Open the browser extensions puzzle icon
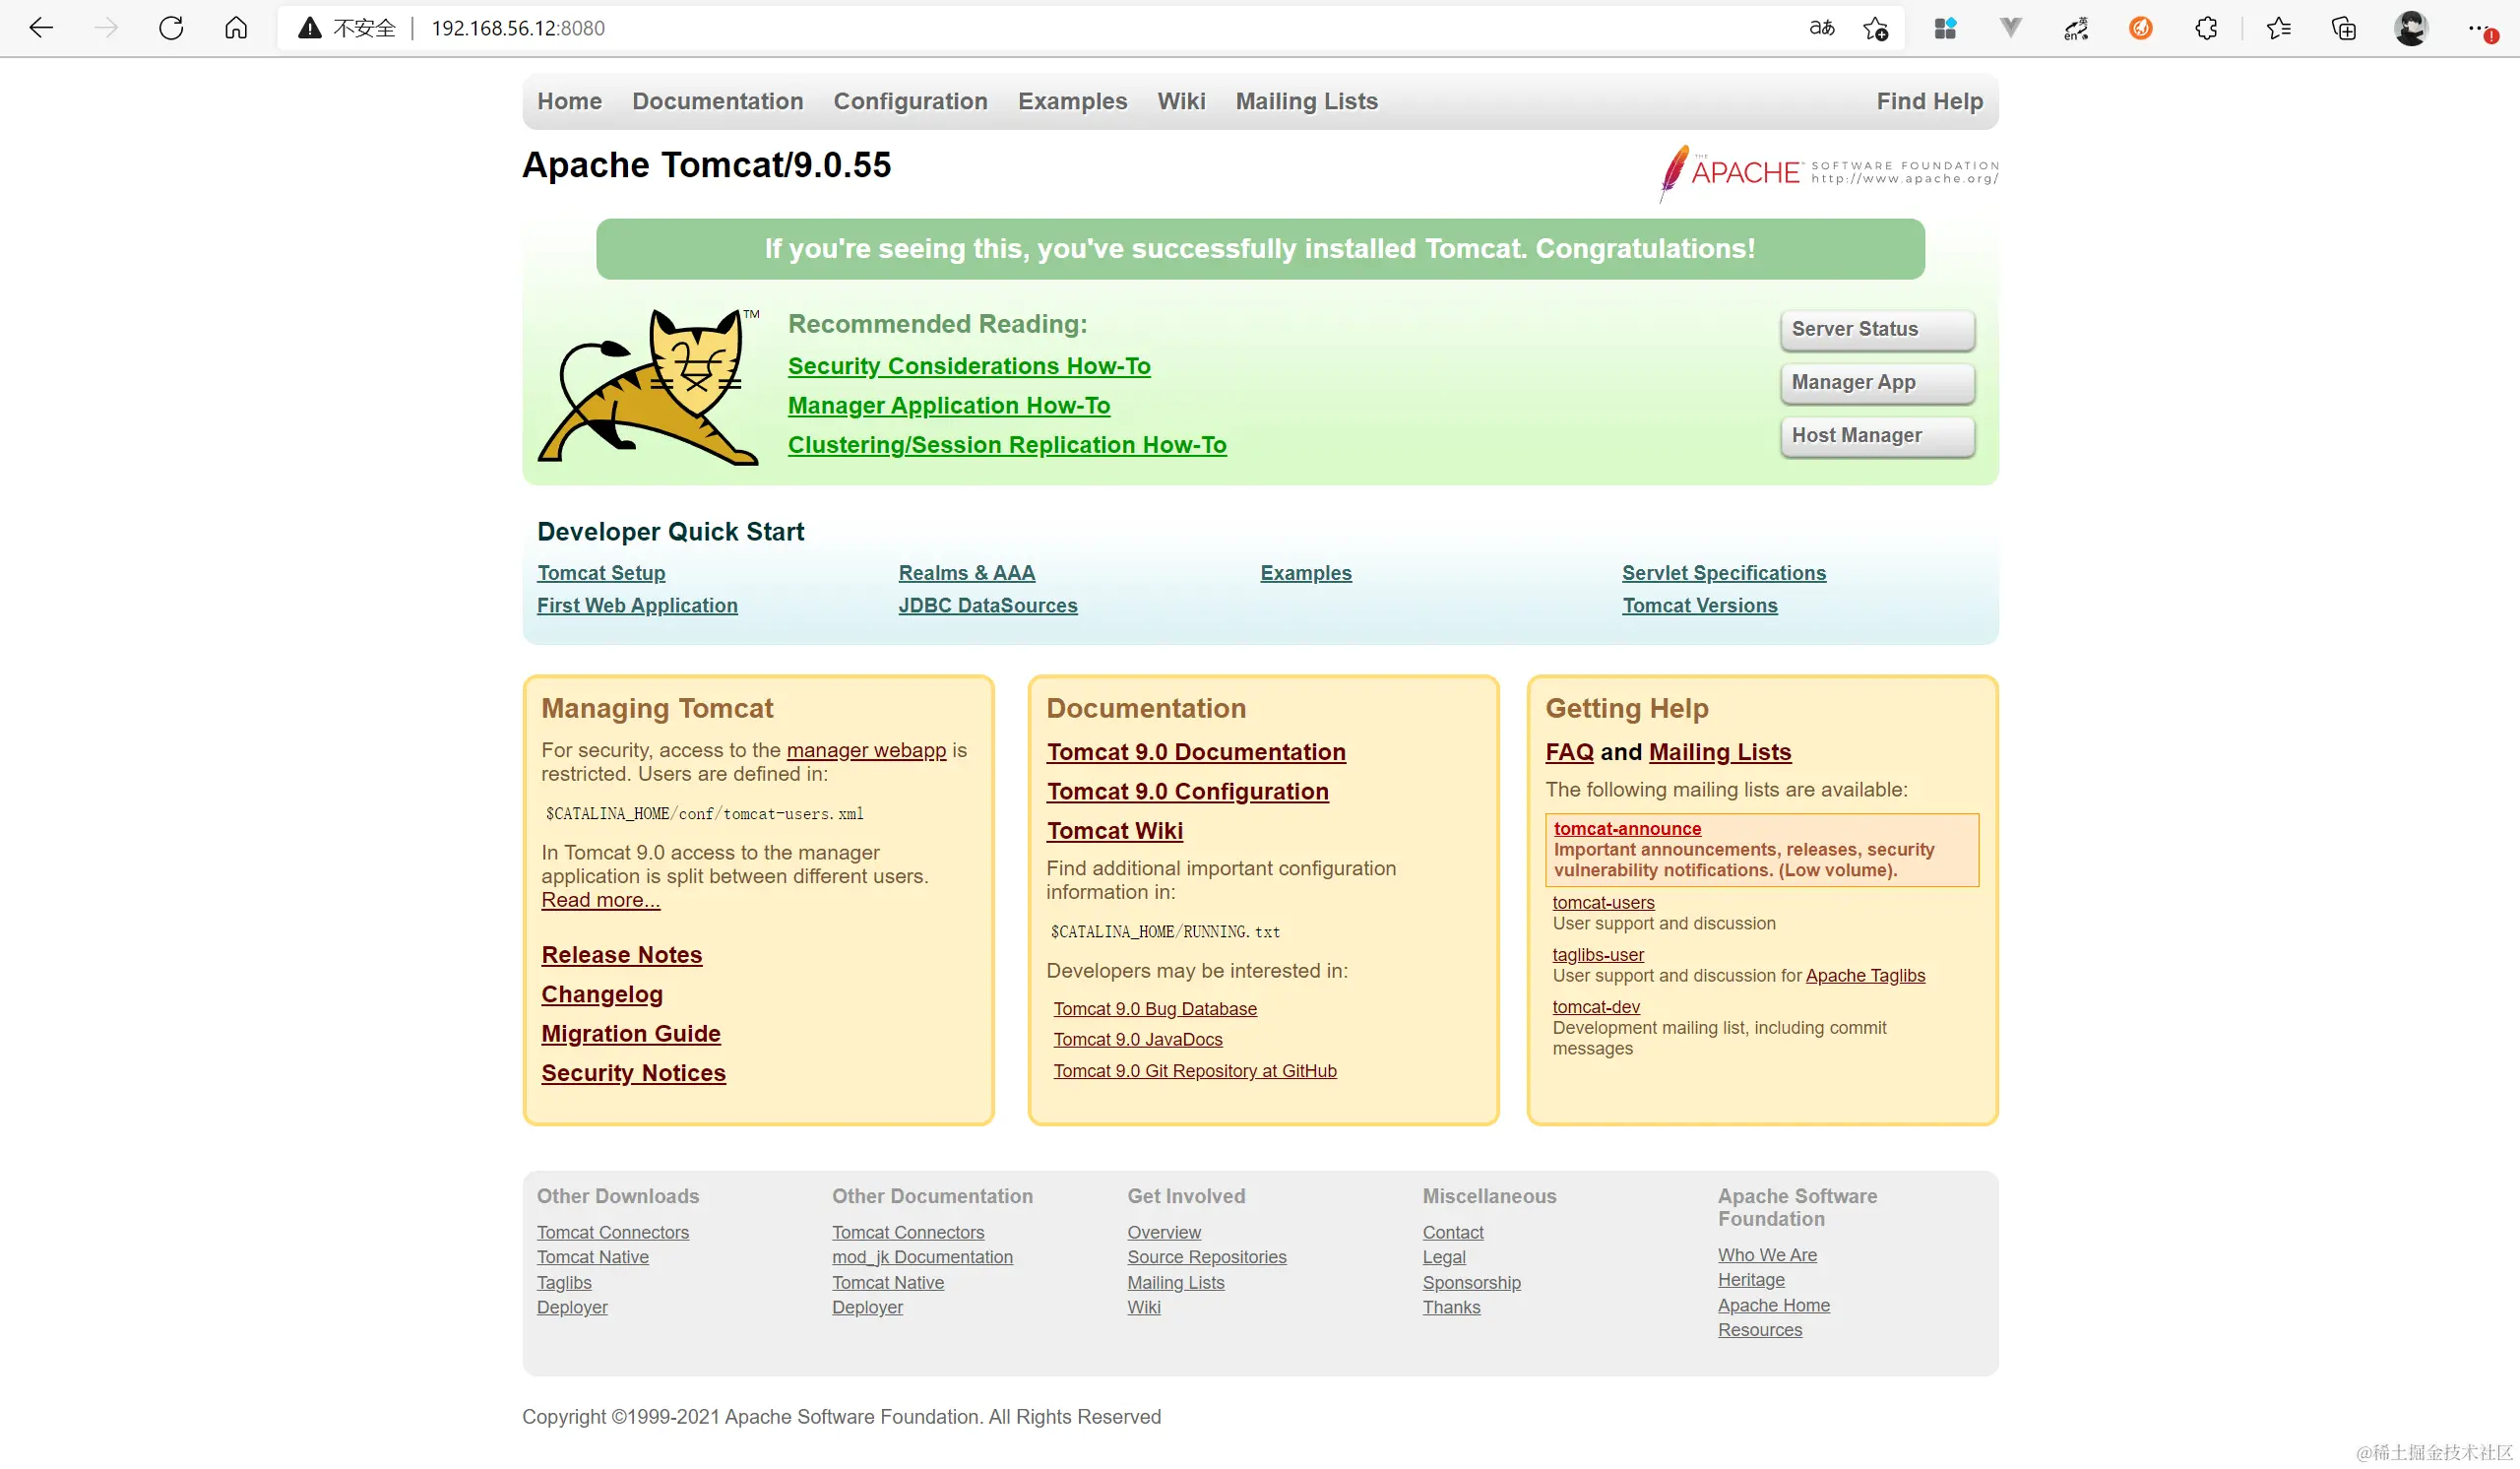The height and width of the screenshot is (1469, 2520). pyautogui.click(x=2206, y=28)
